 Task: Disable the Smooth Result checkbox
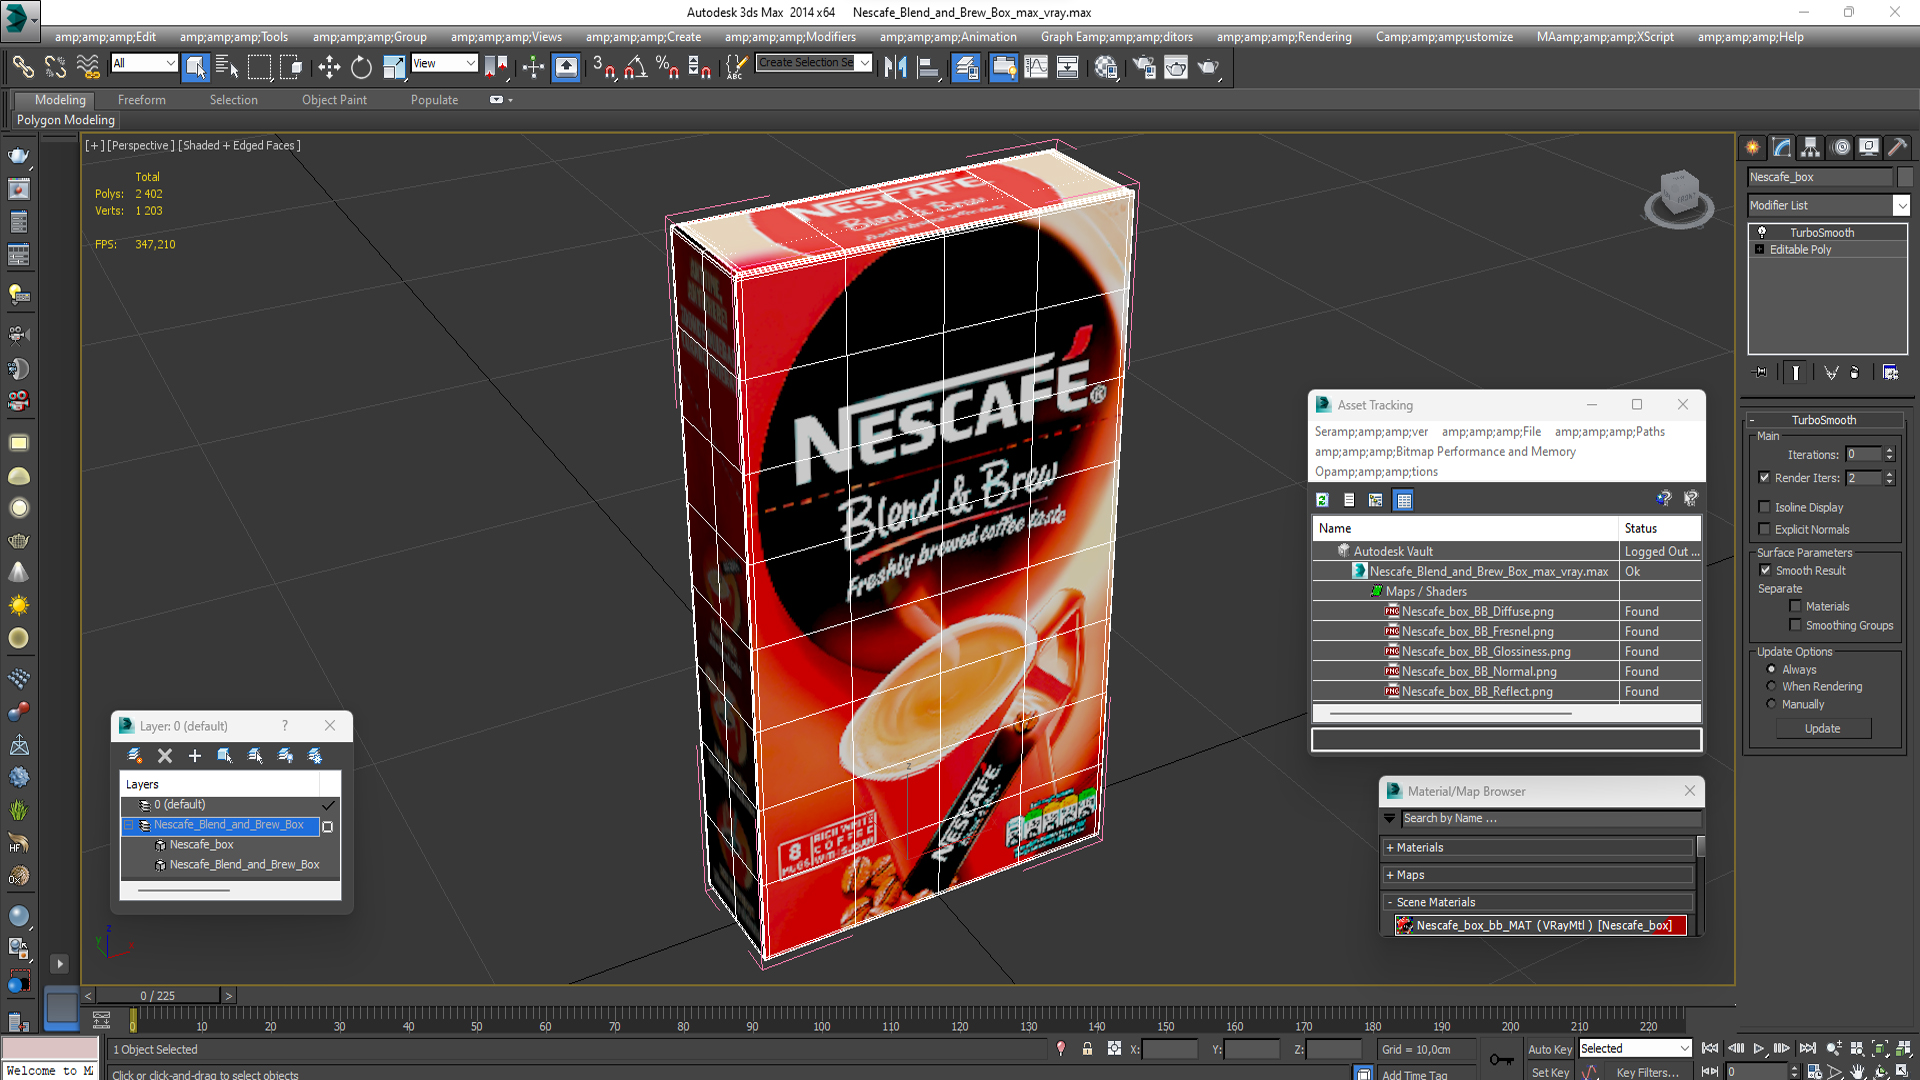tap(1765, 570)
